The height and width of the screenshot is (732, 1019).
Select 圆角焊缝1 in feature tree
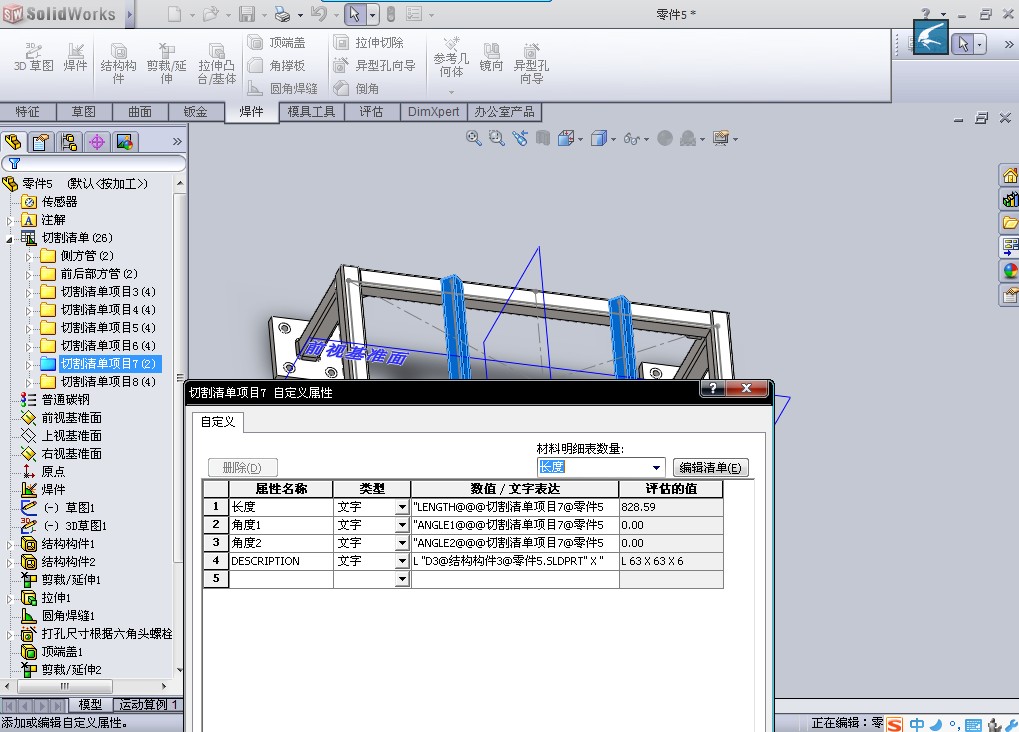pyautogui.click(x=58, y=616)
